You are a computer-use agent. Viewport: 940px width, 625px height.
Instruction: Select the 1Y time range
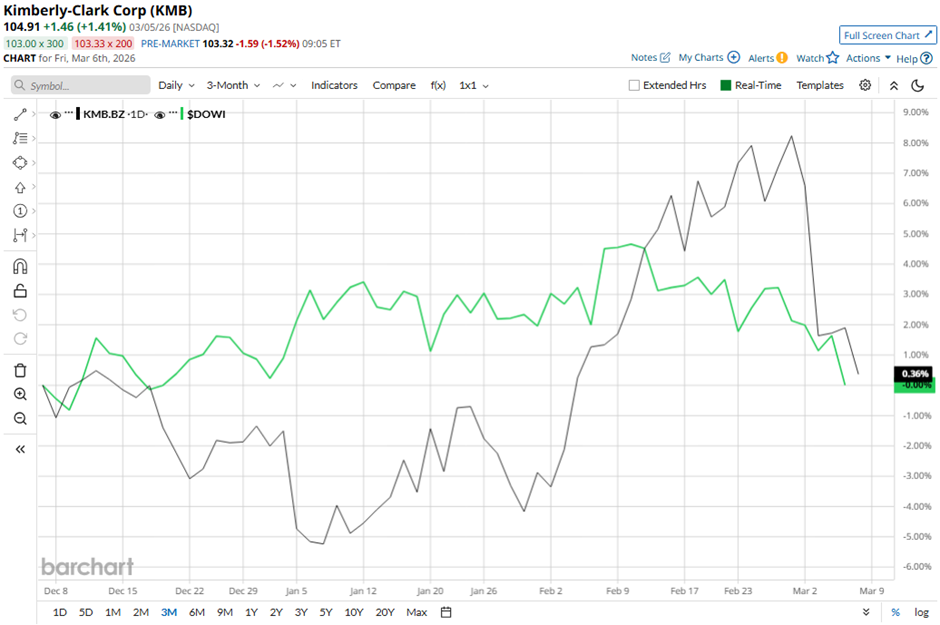tap(251, 612)
